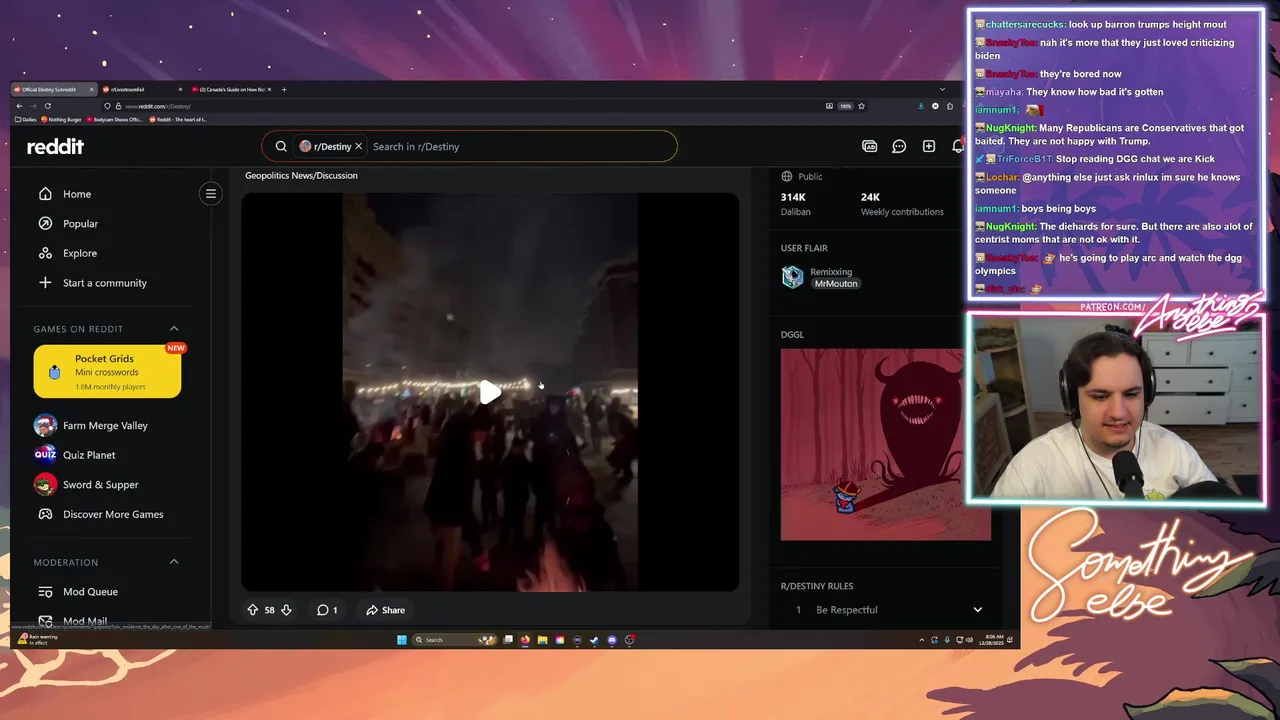The width and height of the screenshot is (1280, 720).
Task: Bookmark this page with star icon
Action: point(861,106)
